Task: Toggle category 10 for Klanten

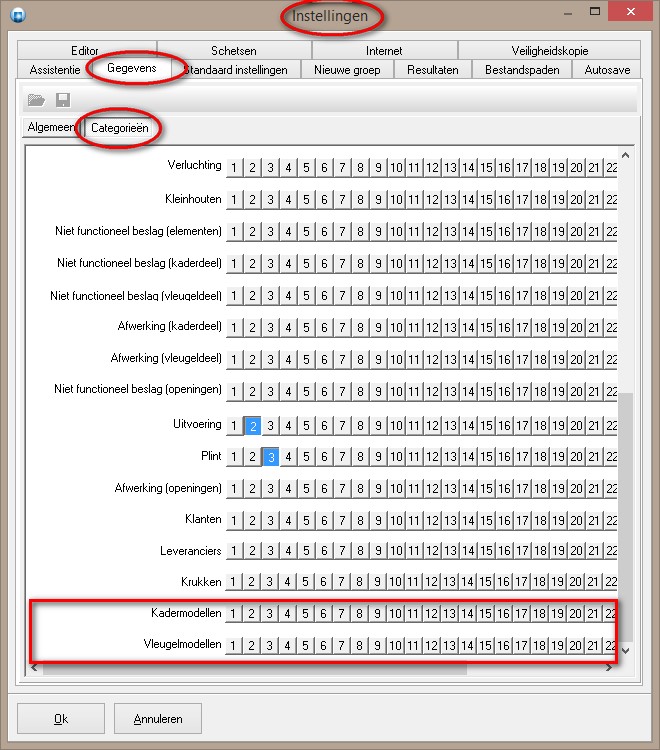Action: pos(396,520)
